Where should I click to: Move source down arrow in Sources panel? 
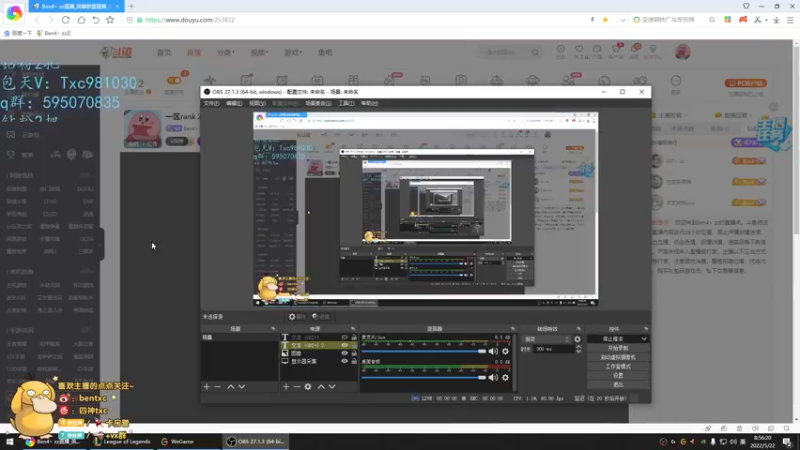click(332, 387)
